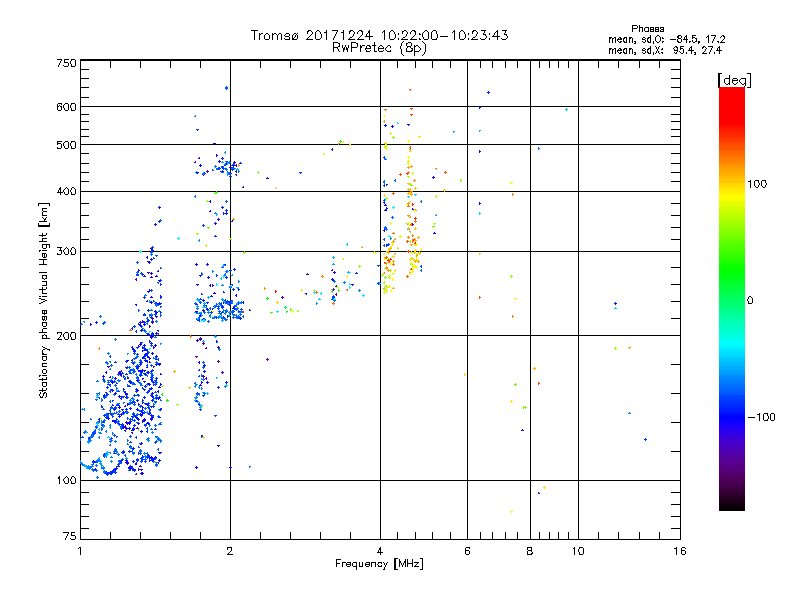The width and height of the screenshot is (800, 600).
Task: Click the '[deg]' colorbar unit label
Action: pos(734,80)
